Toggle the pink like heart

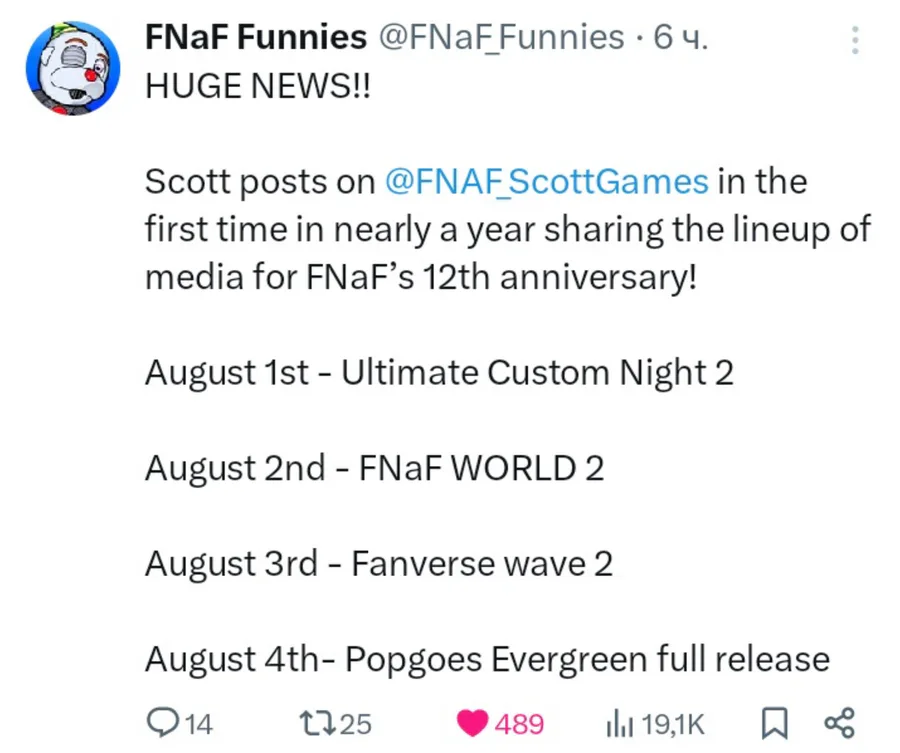coord(472,723)
